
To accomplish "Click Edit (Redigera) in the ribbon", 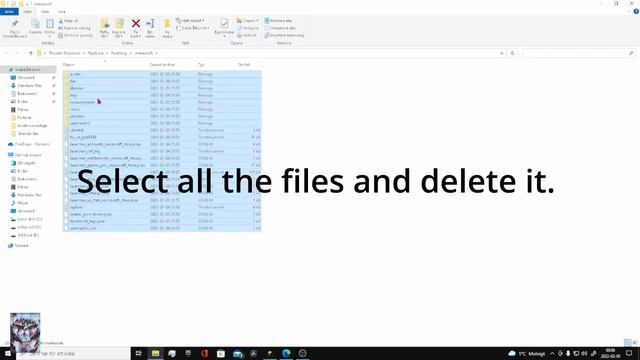I will click(x=248, y=28).
